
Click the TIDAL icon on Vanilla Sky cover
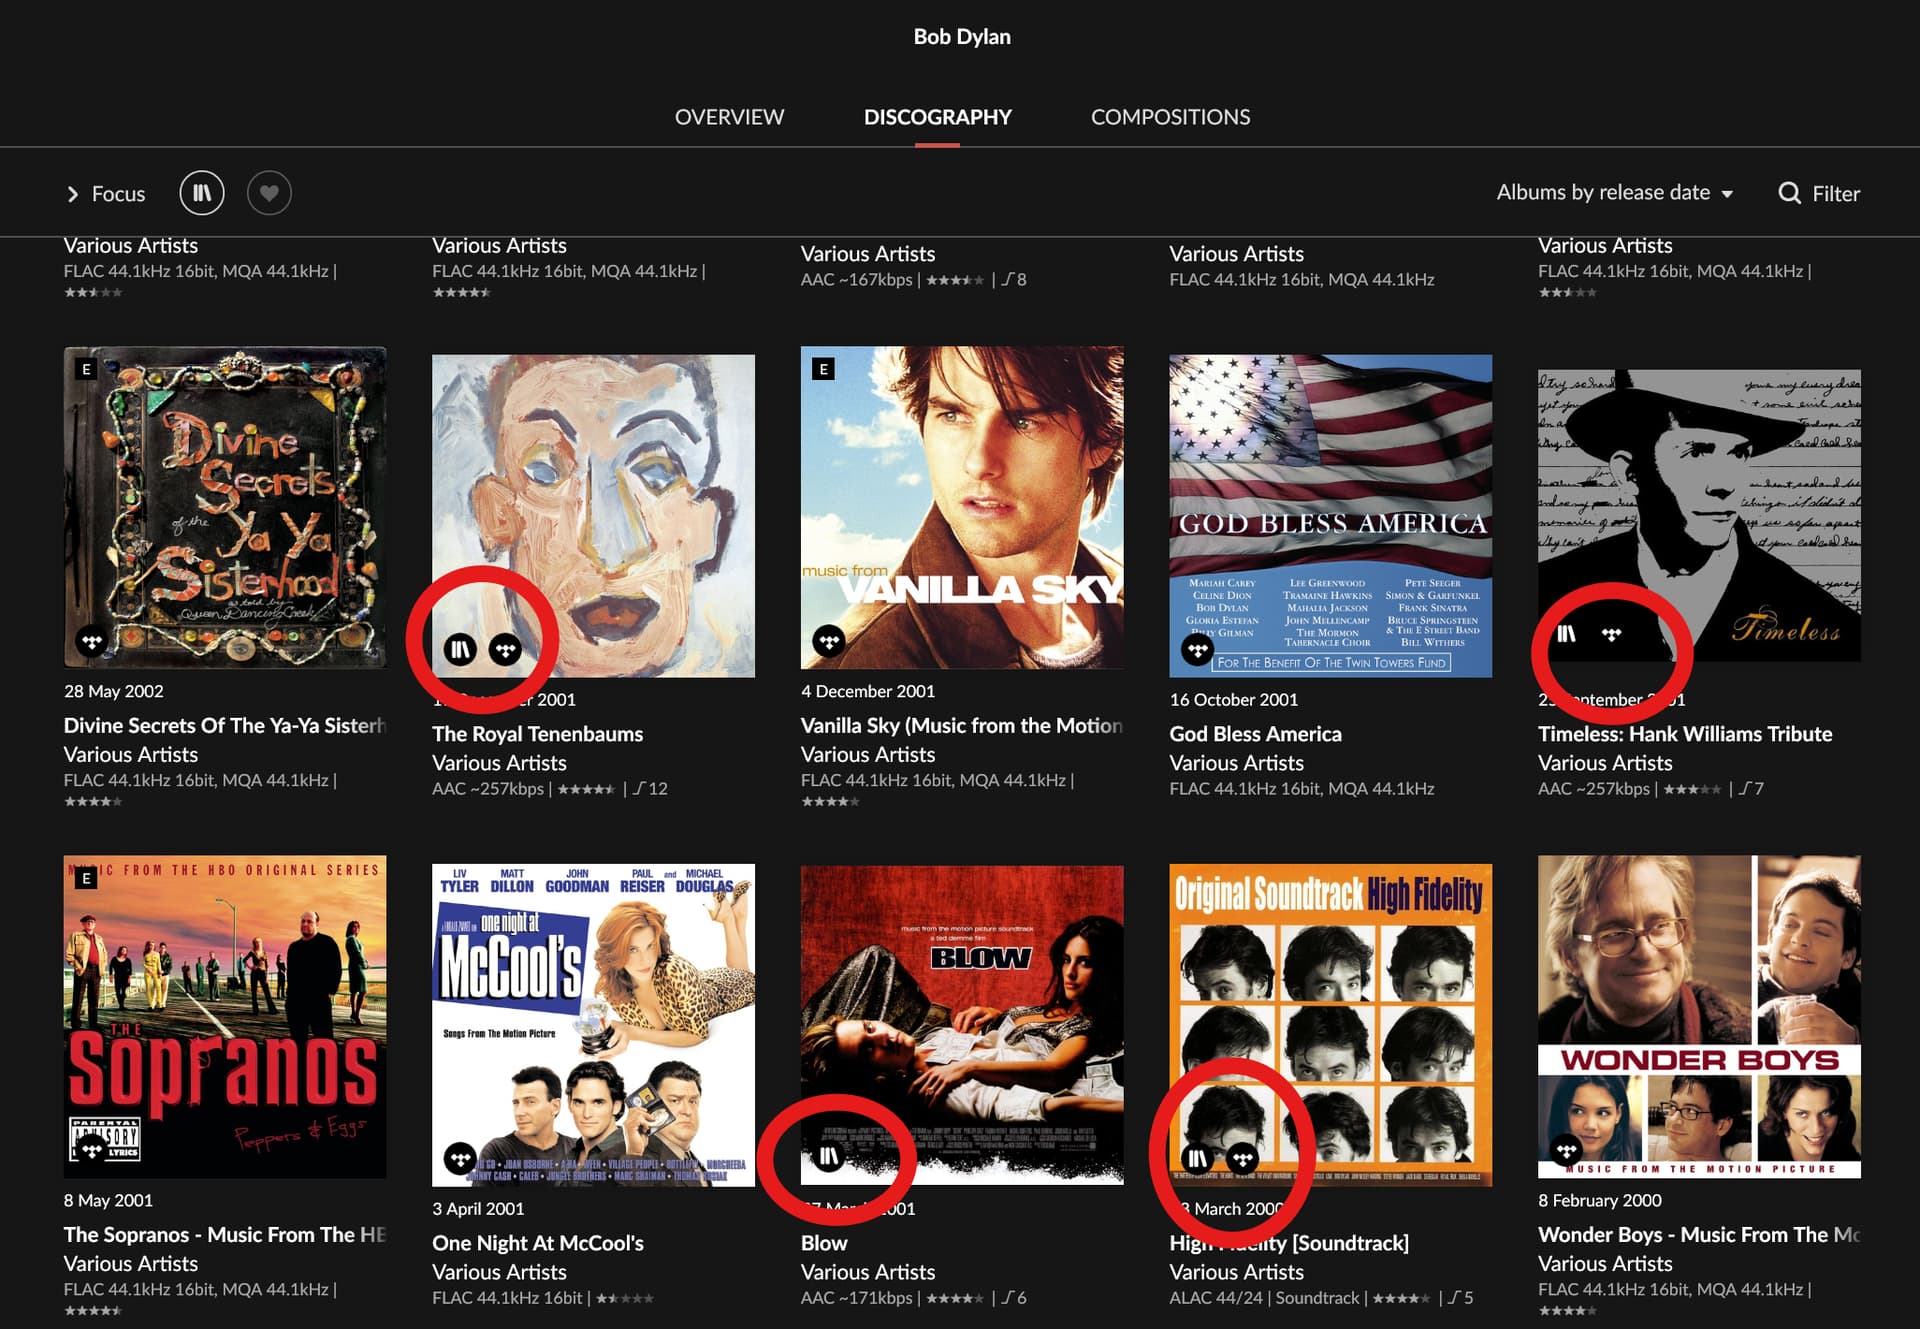tap(829, 641)
